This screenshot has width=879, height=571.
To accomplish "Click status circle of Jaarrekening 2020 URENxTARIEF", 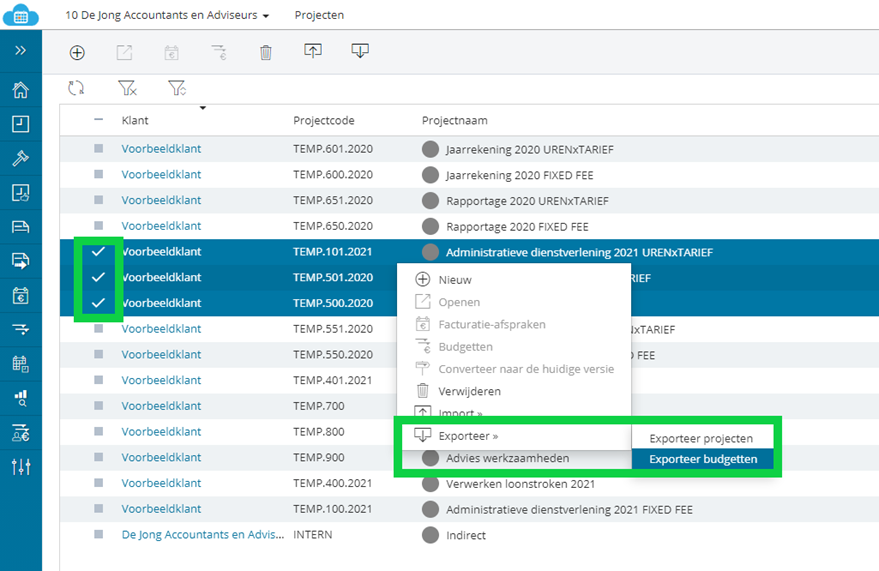I will 430,150.
